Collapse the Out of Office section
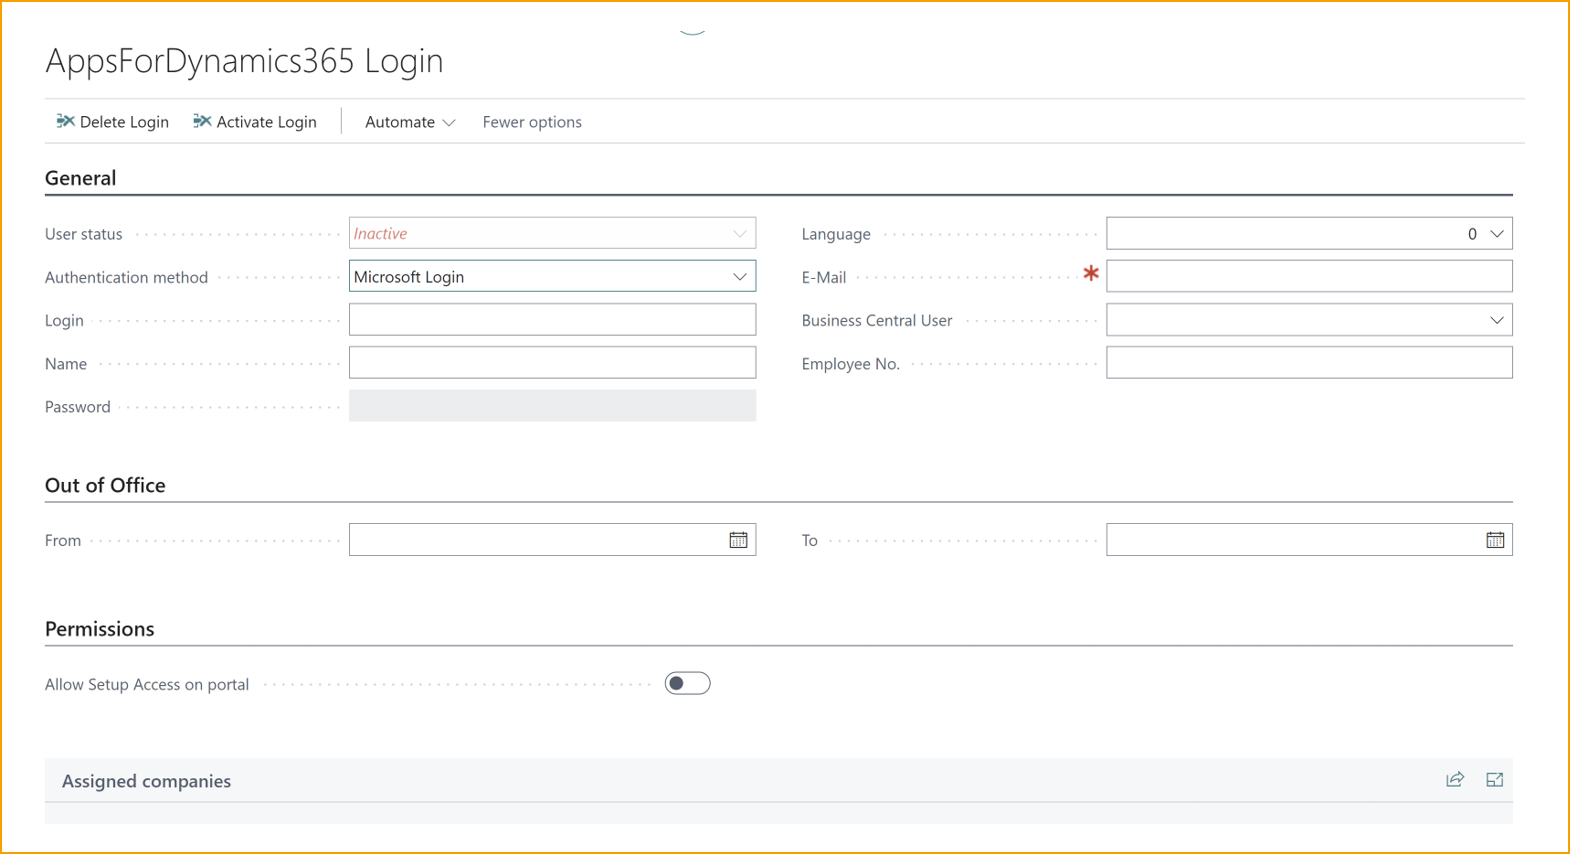1570x854 pixels. [x=105, y=485]
